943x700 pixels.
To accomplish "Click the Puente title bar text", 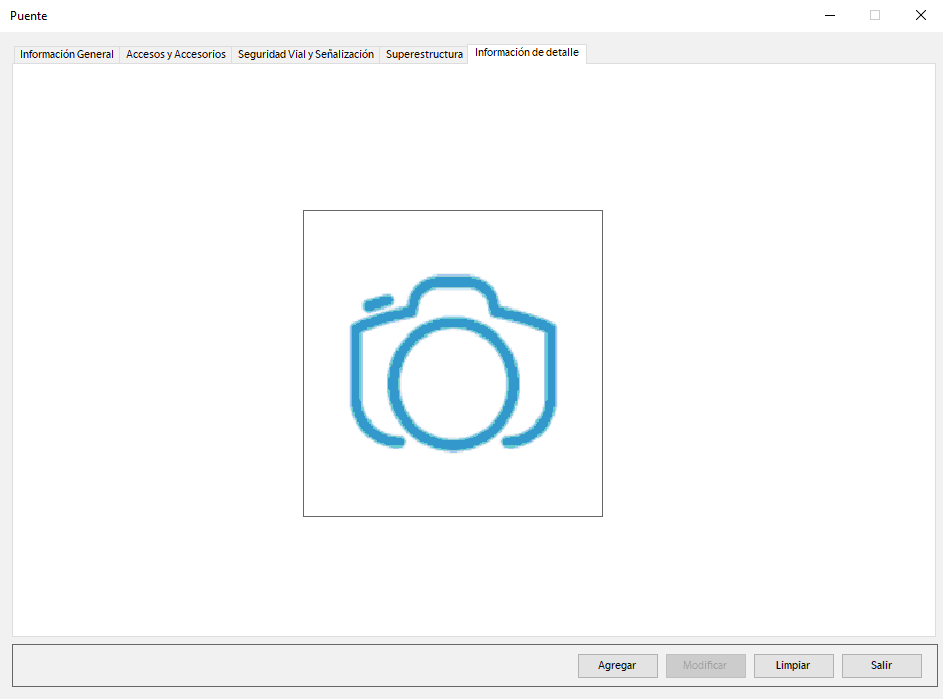I will [x=29, y=16].
